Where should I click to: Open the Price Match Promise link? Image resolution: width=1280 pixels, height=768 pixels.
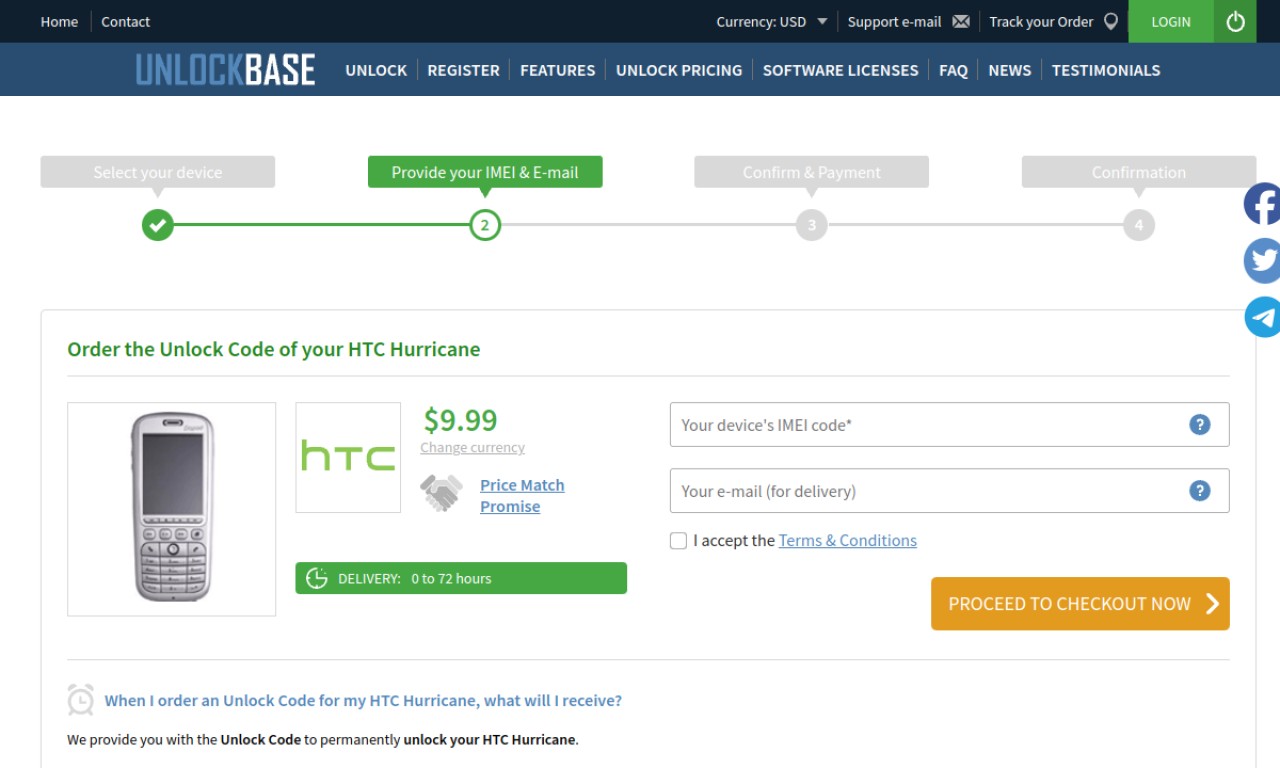[x=522, y=496]
